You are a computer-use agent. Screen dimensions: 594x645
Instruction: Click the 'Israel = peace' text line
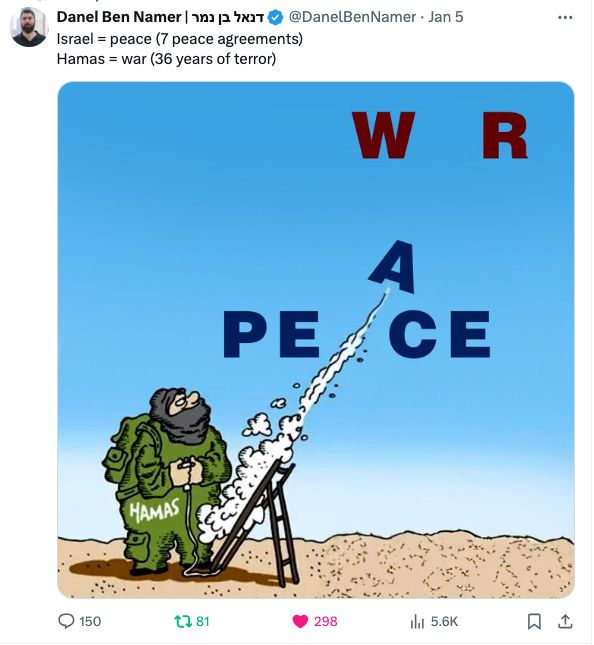(x=180, y=39)
